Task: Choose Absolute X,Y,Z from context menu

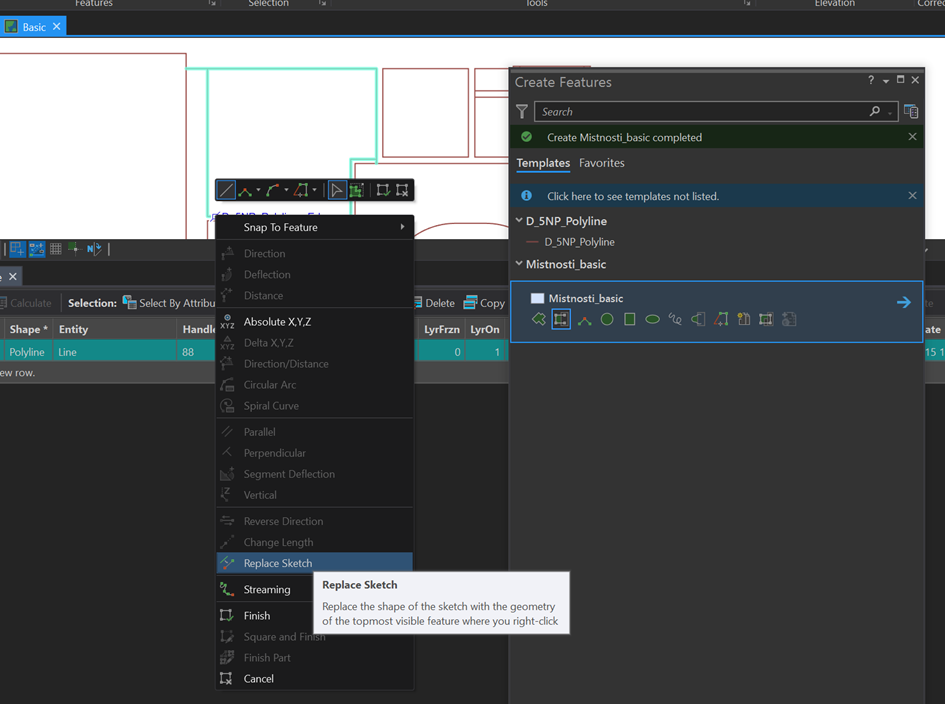Action: click(x=315, y=322)
